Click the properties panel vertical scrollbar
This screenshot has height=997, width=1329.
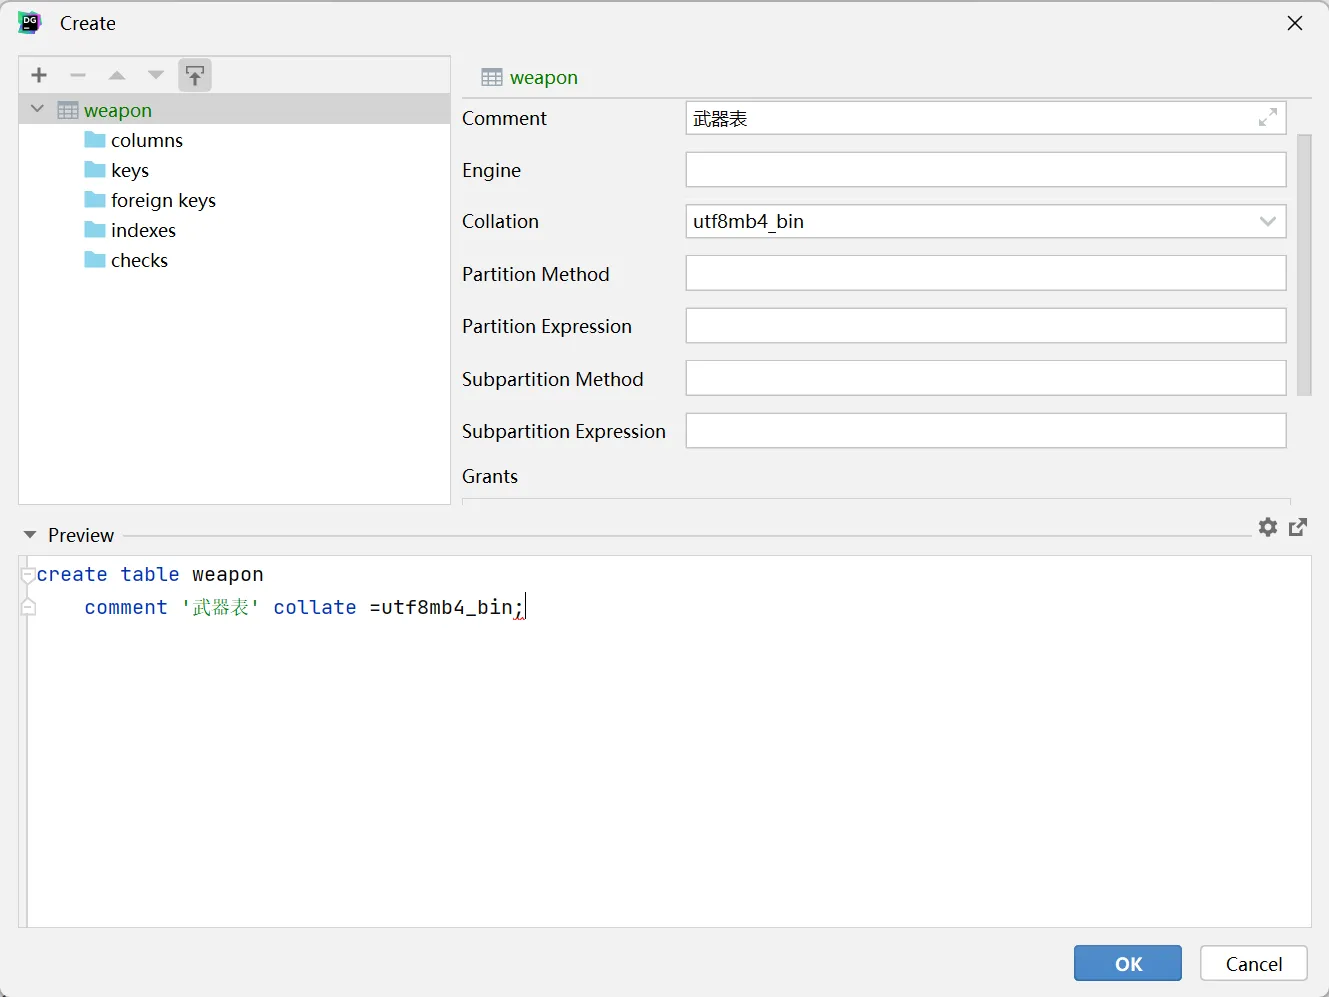(x=1303, y=265)
